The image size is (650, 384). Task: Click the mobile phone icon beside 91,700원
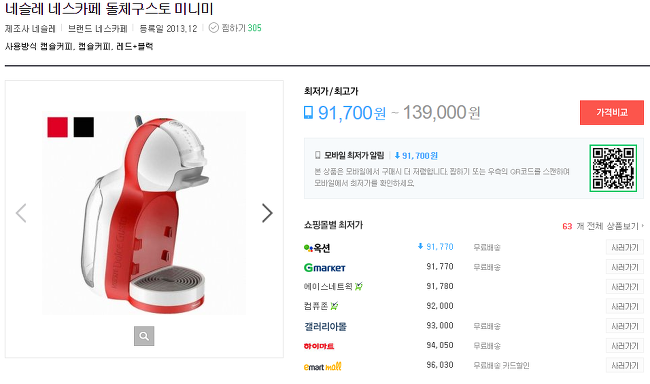pyautogui.click(x=308, y=112)
